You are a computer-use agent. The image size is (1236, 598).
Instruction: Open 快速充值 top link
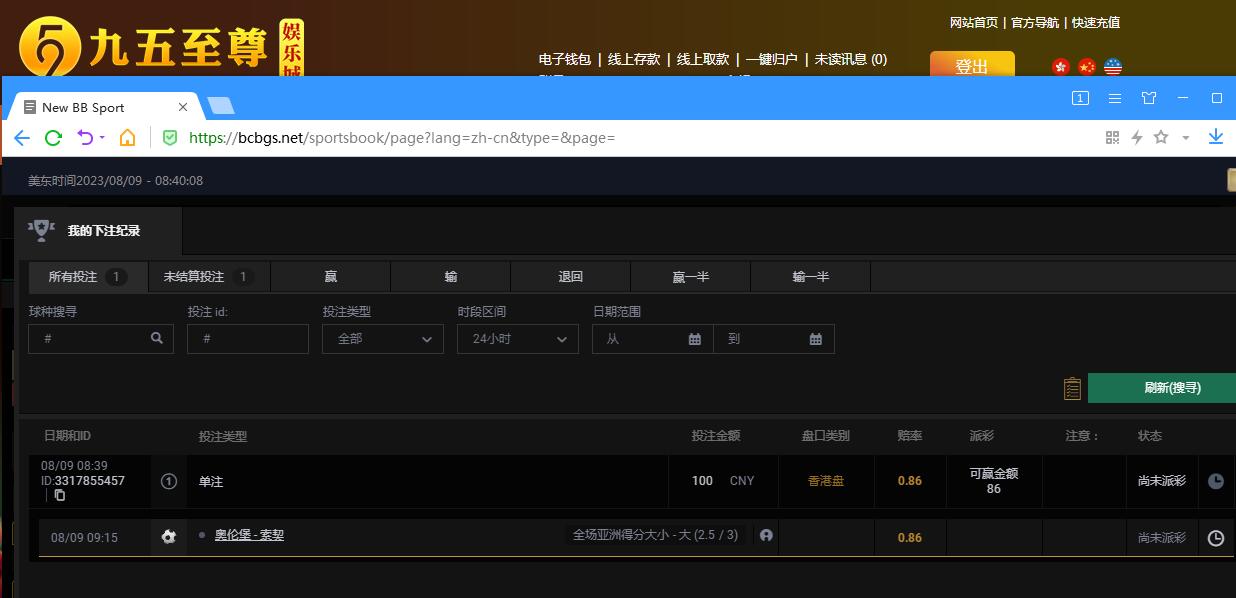tap(1096, 22)
